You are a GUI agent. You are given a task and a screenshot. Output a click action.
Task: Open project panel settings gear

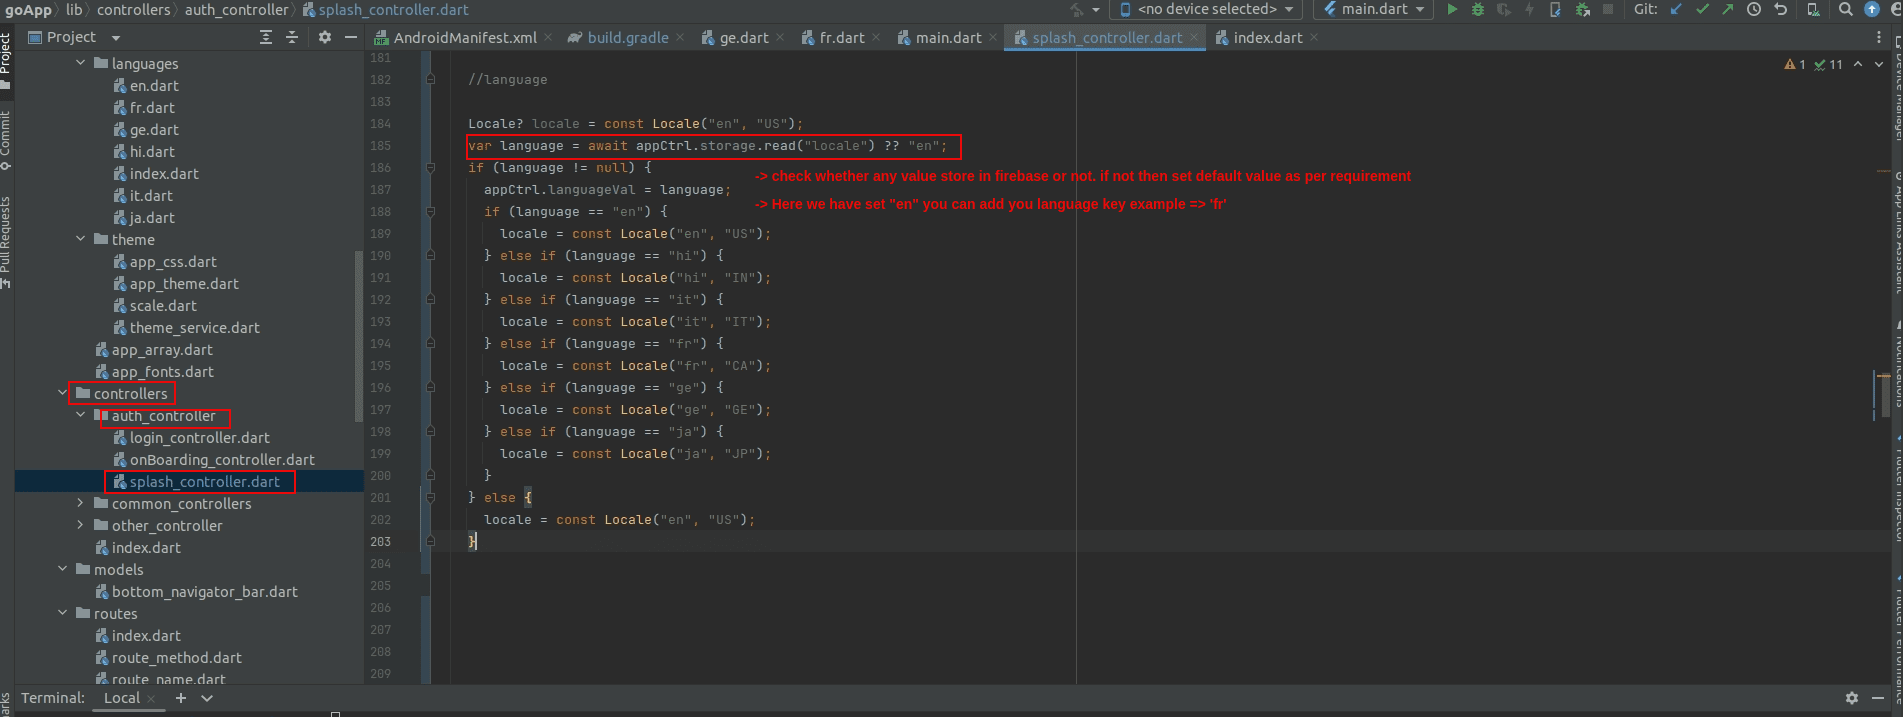[x=324, y=37]
